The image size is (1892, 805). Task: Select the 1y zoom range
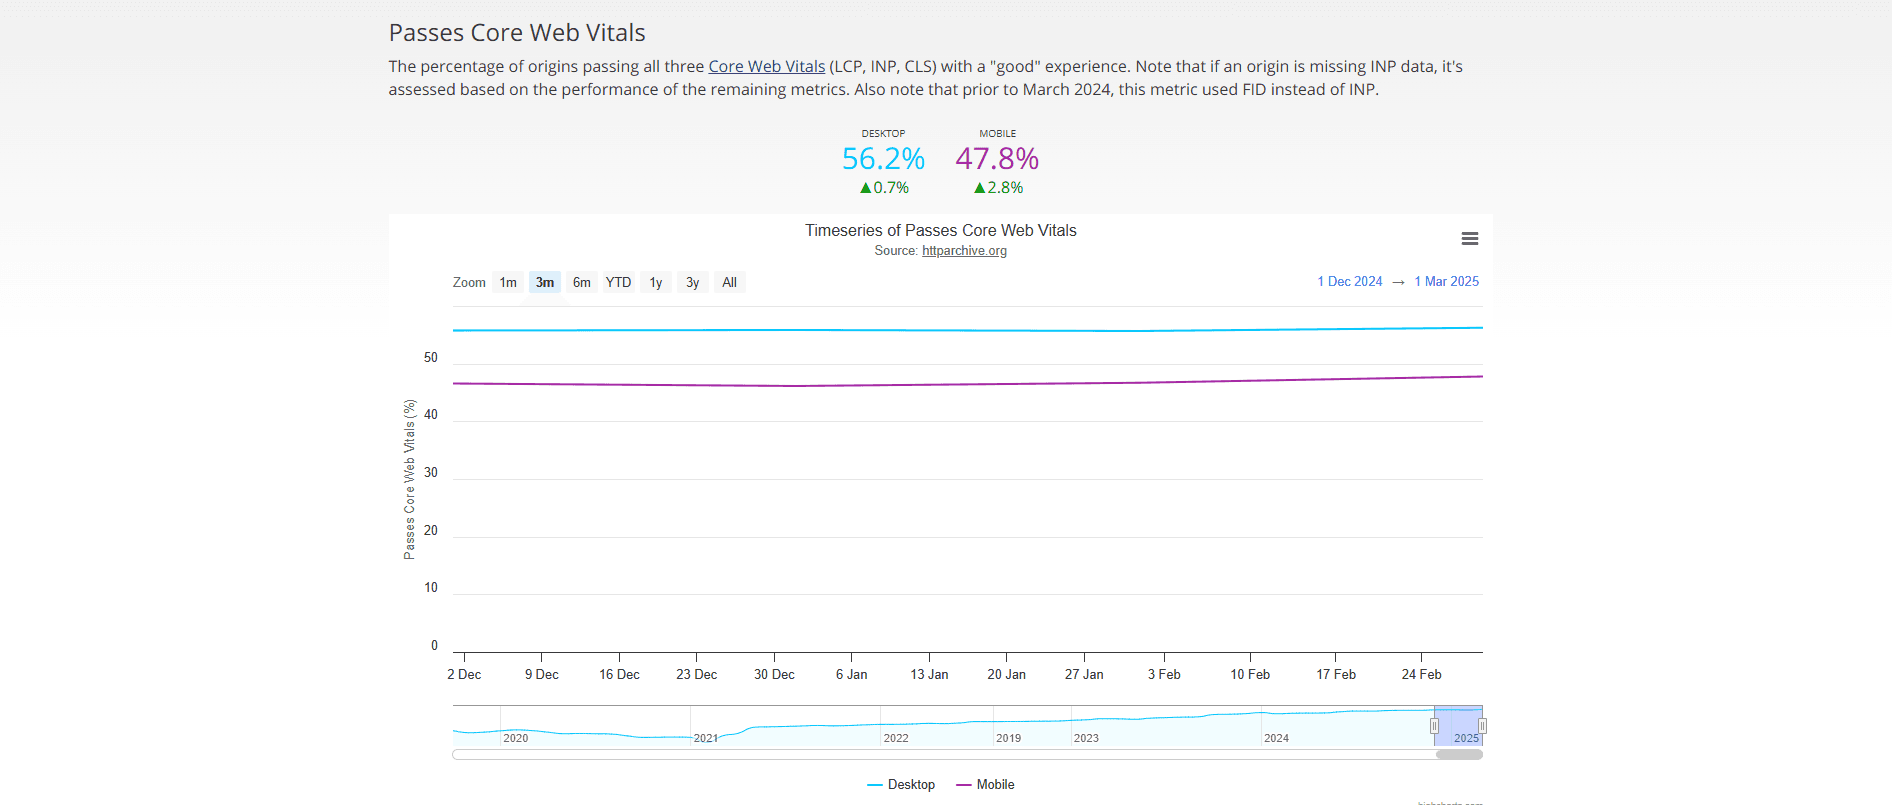tap(655, 282)
